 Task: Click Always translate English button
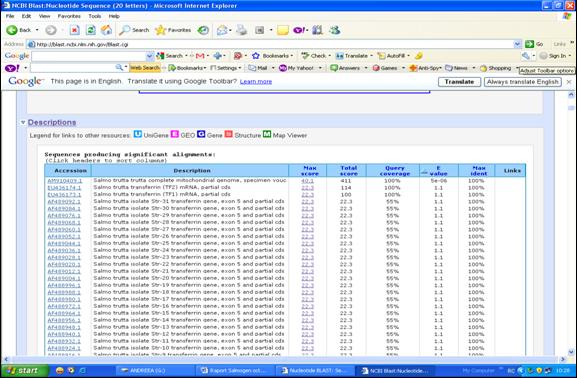[523, 82]
